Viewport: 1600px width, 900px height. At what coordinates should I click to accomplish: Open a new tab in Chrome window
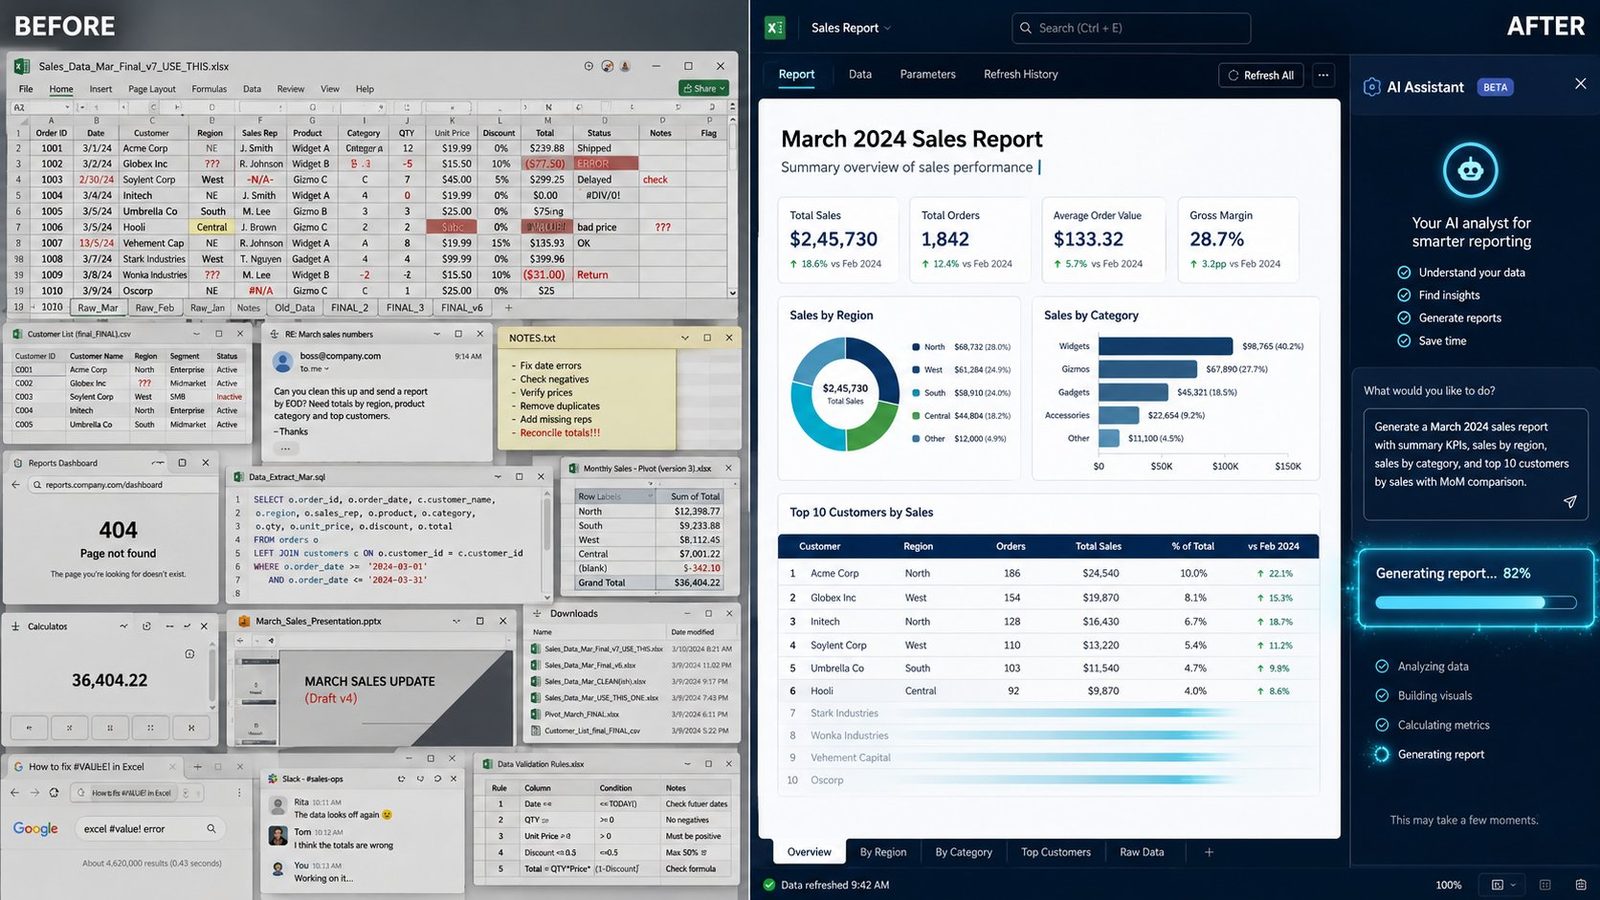[x=197, y=766]
